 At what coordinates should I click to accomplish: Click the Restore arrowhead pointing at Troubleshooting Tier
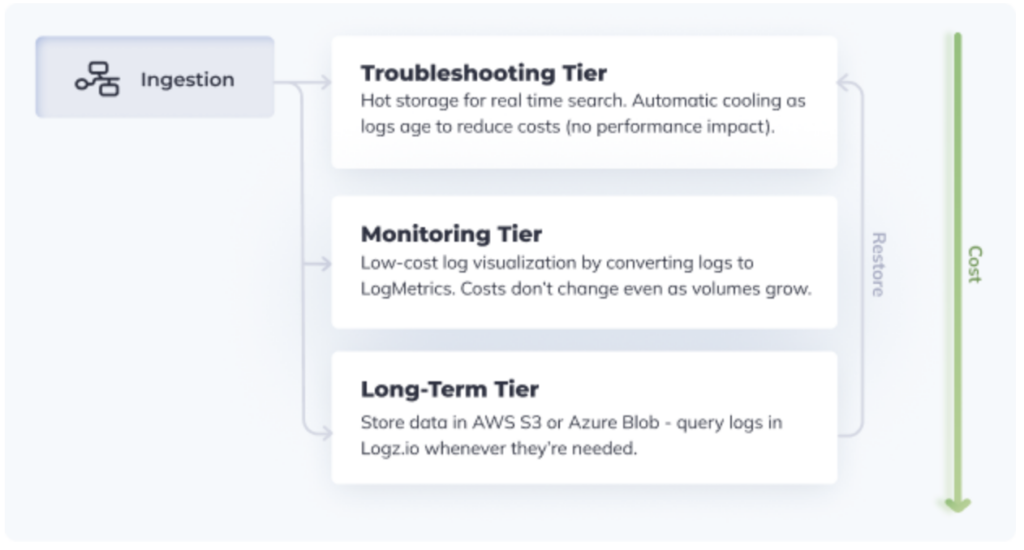coord(843,83)
